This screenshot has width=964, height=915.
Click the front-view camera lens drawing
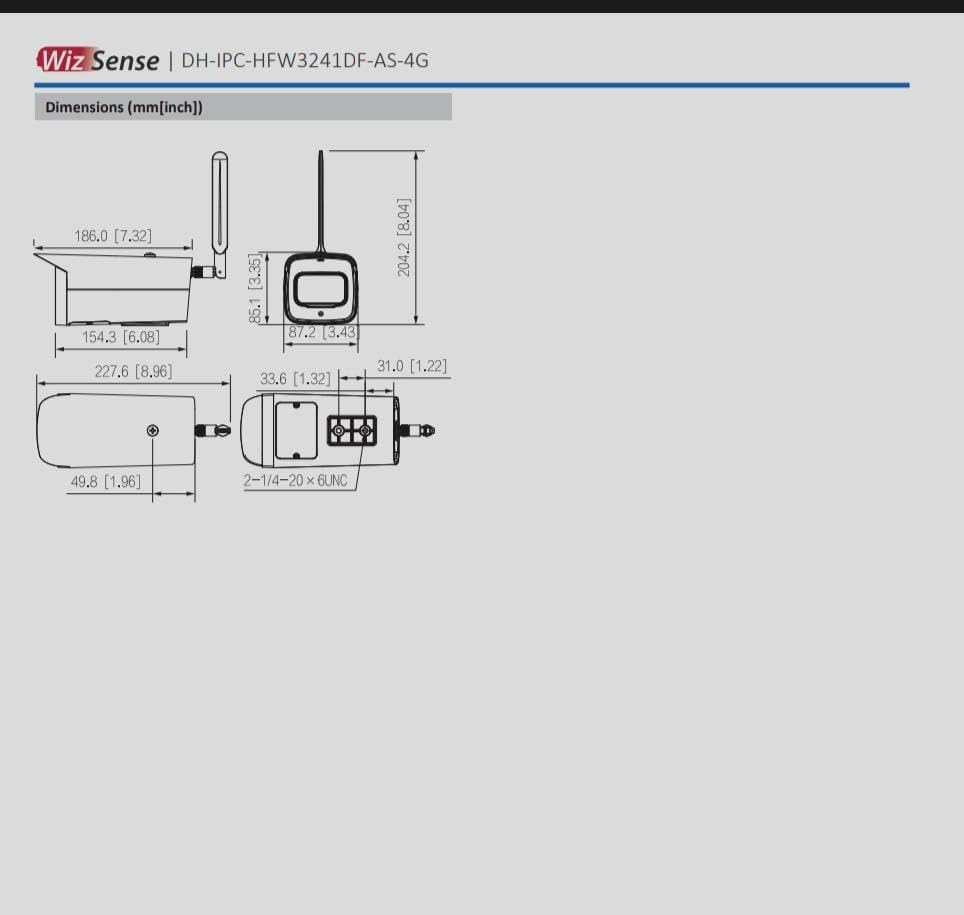tap(320, 289)
